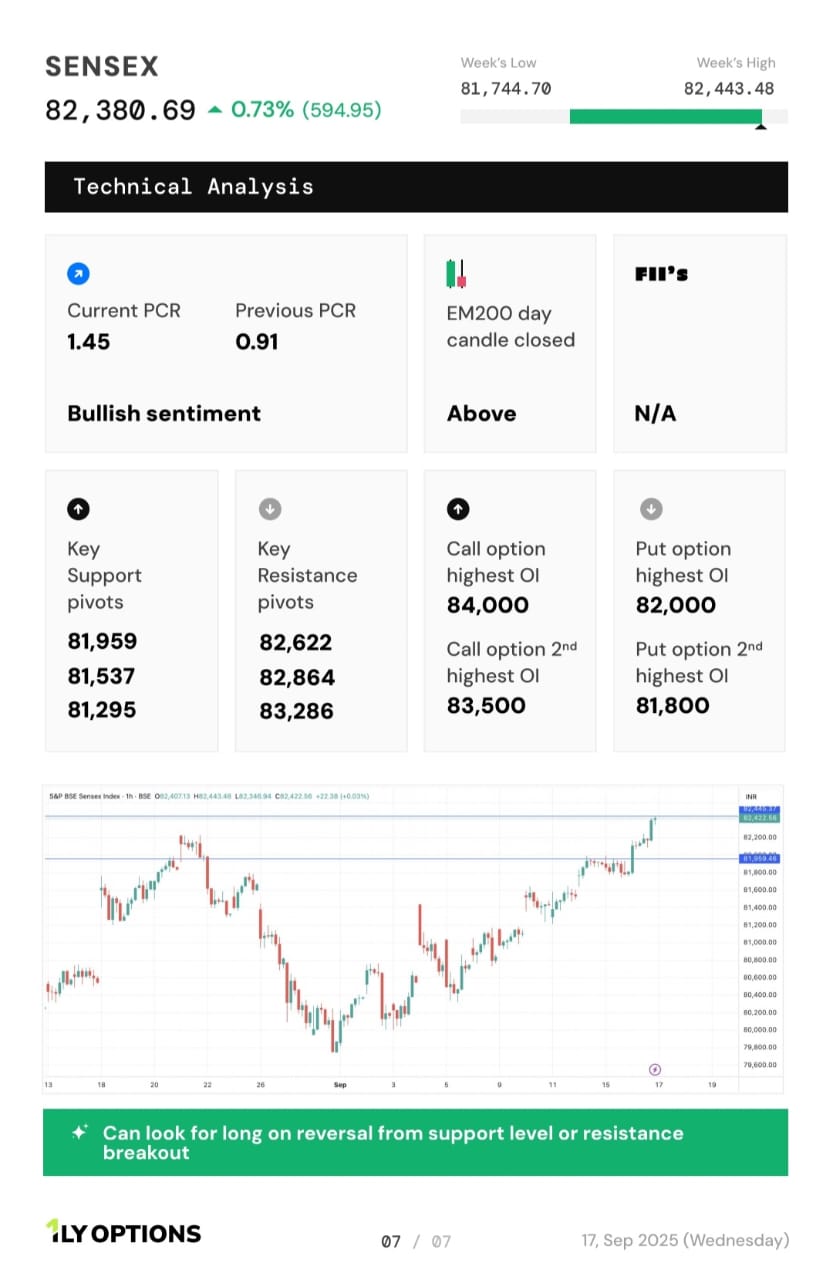The height and width of the screenshot is (1280, 833).
Task: Click the up-arrow icon above Call option highest OI
Action: tap(457, 509)
